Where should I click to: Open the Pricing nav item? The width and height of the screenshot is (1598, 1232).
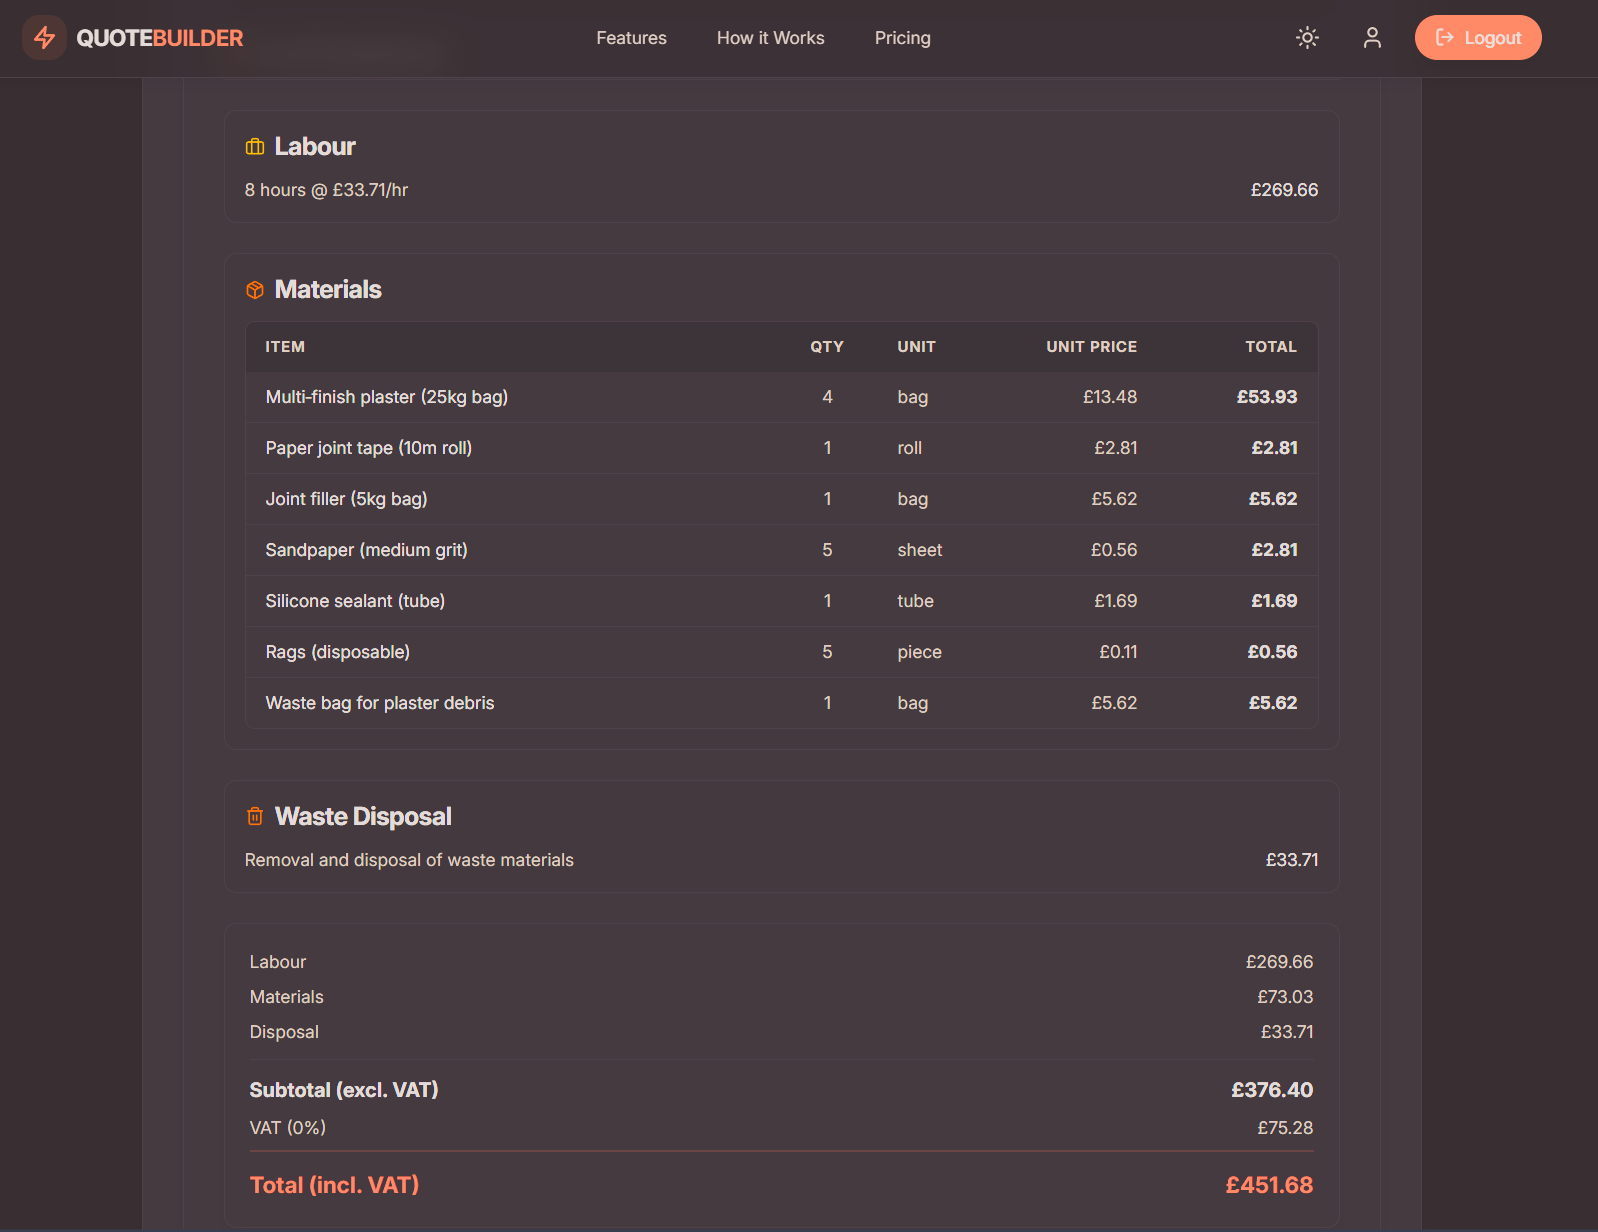pyautogui.click(x=902, y=38)
